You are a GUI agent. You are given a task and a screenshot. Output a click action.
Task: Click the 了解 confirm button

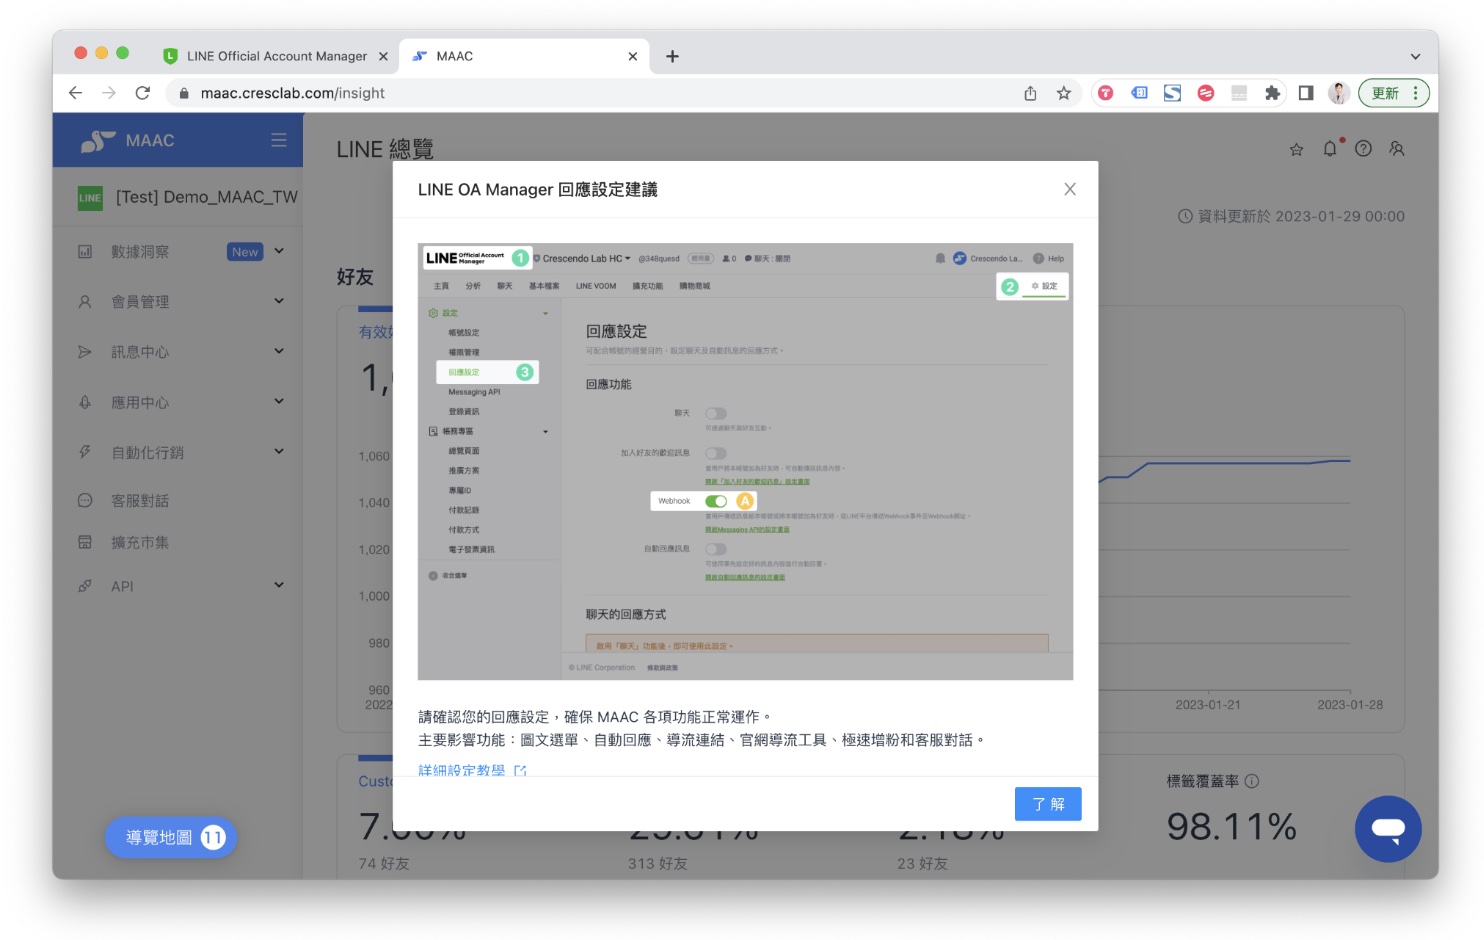tap(1047, 804)
